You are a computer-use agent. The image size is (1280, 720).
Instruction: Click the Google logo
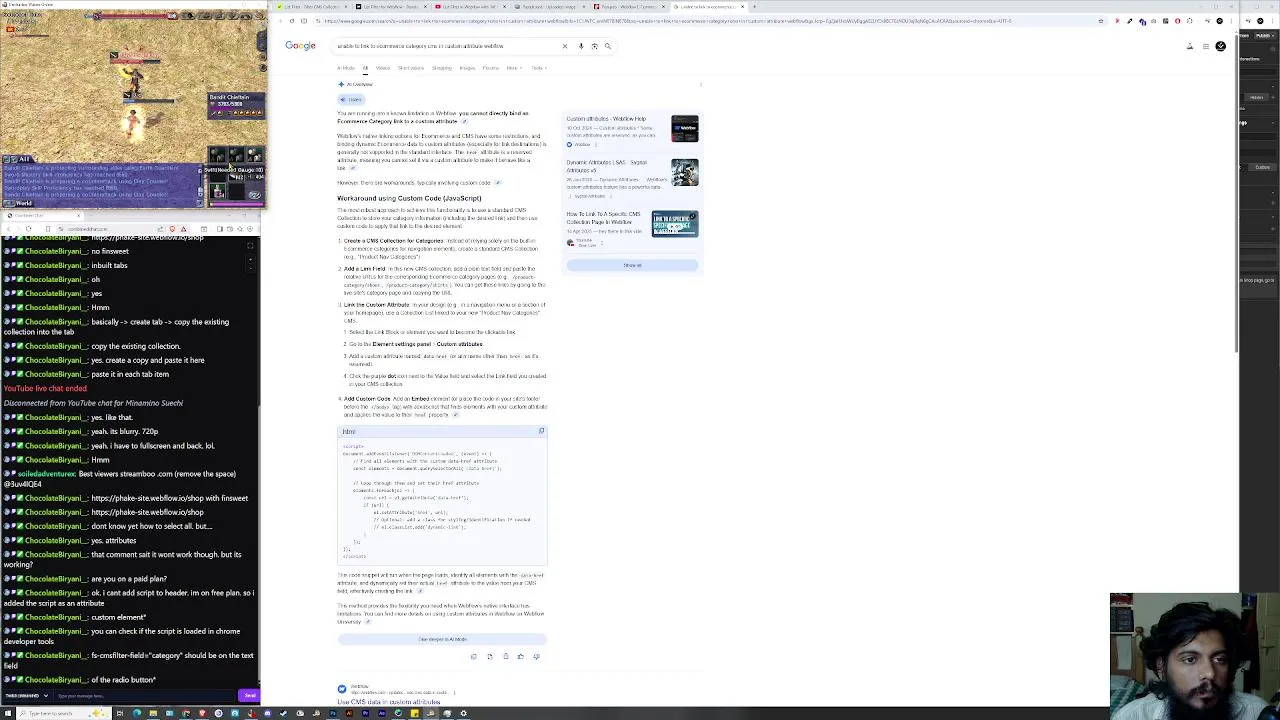[x=300, y=46]
